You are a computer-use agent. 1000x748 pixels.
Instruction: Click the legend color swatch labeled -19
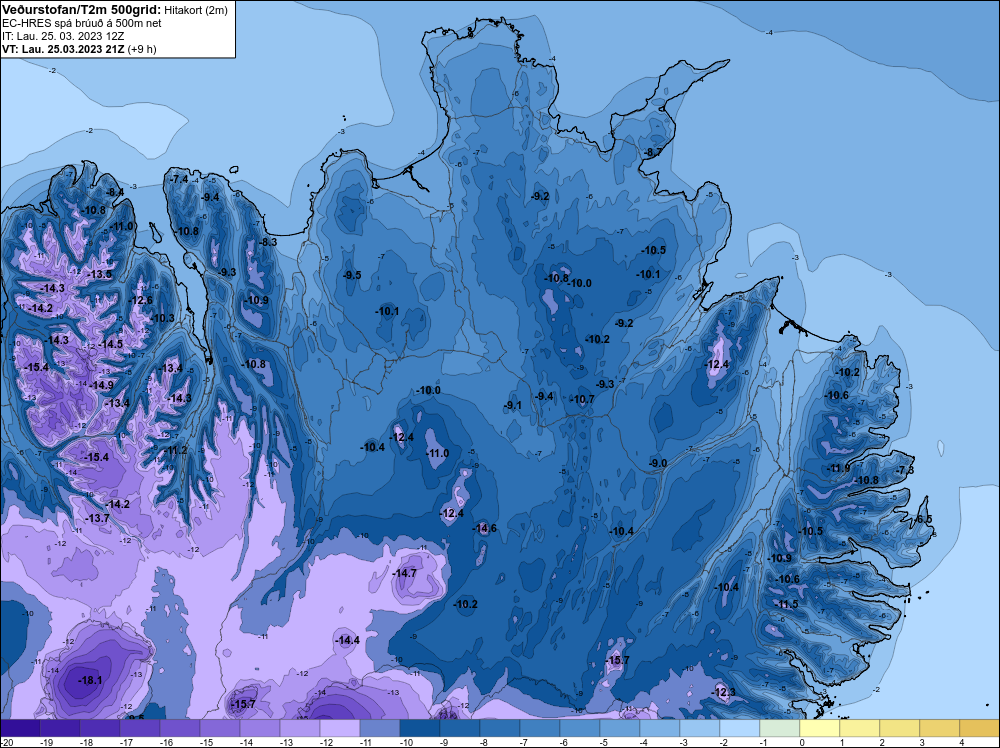tap(60, 729)
